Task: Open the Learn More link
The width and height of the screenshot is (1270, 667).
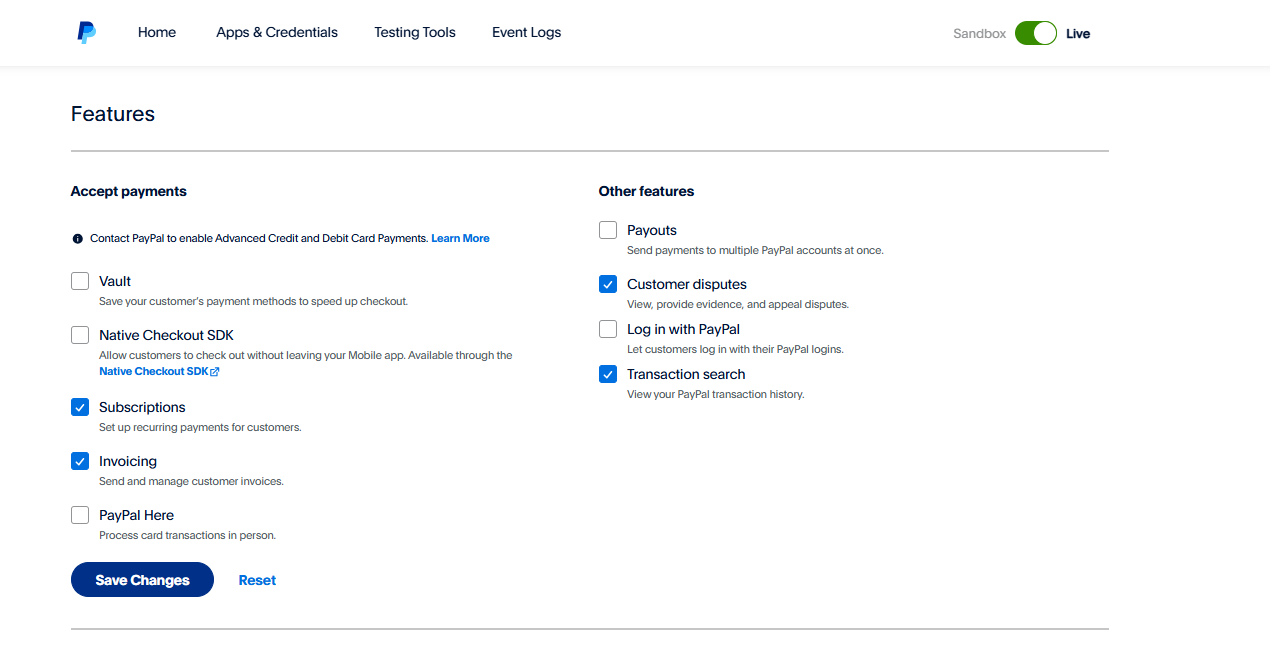Action: (x=460, y=239)
